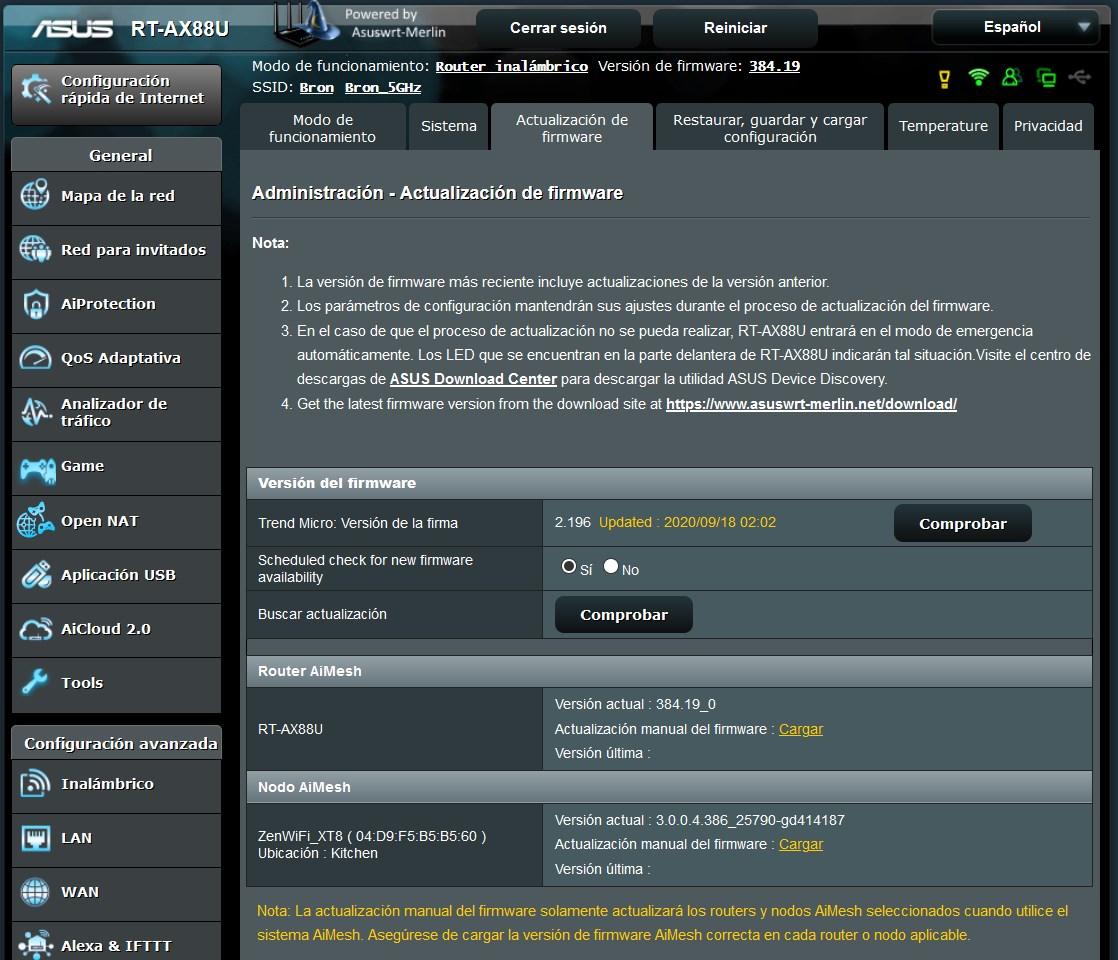Click the LAN monitor icon

click(x=35, y=837)
